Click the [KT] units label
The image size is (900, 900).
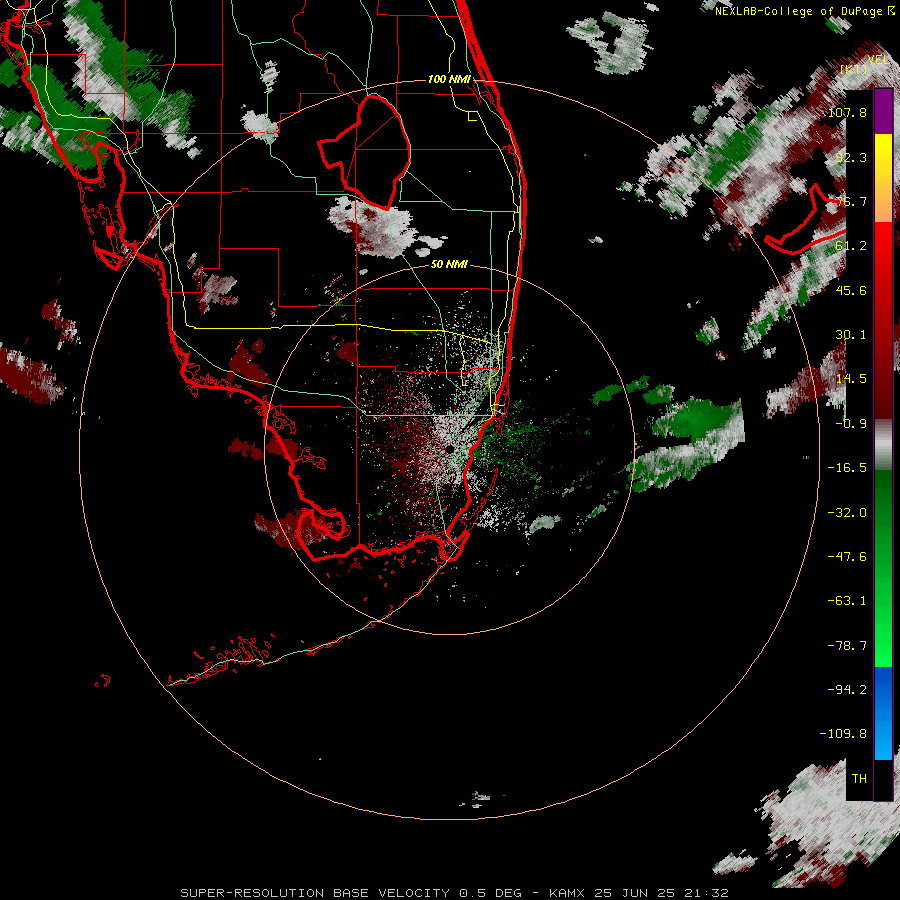(854, 69)
